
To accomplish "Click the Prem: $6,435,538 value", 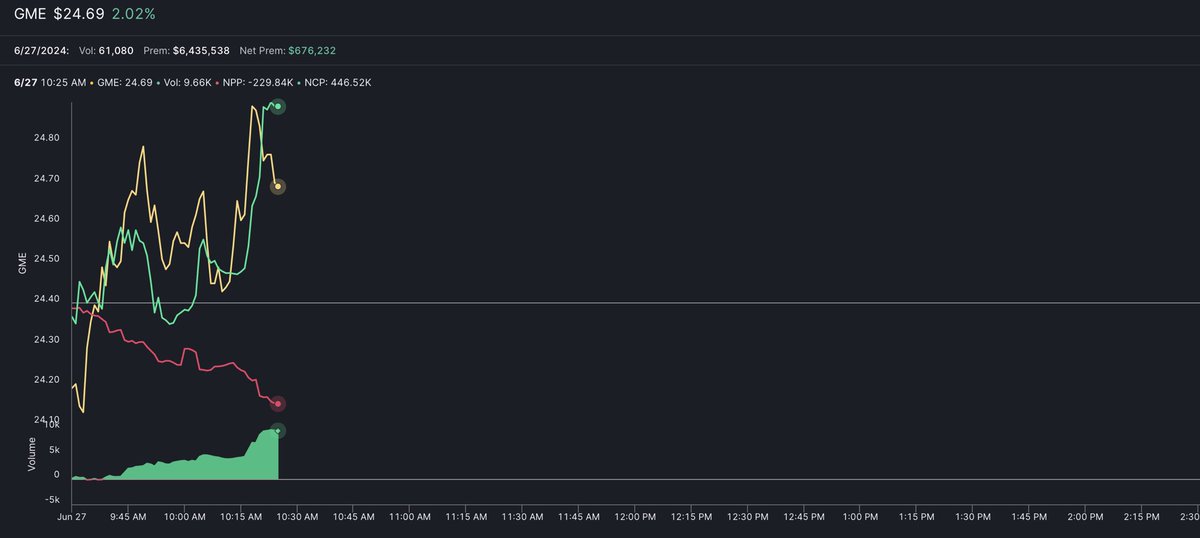I will click(x=187, y=49).
